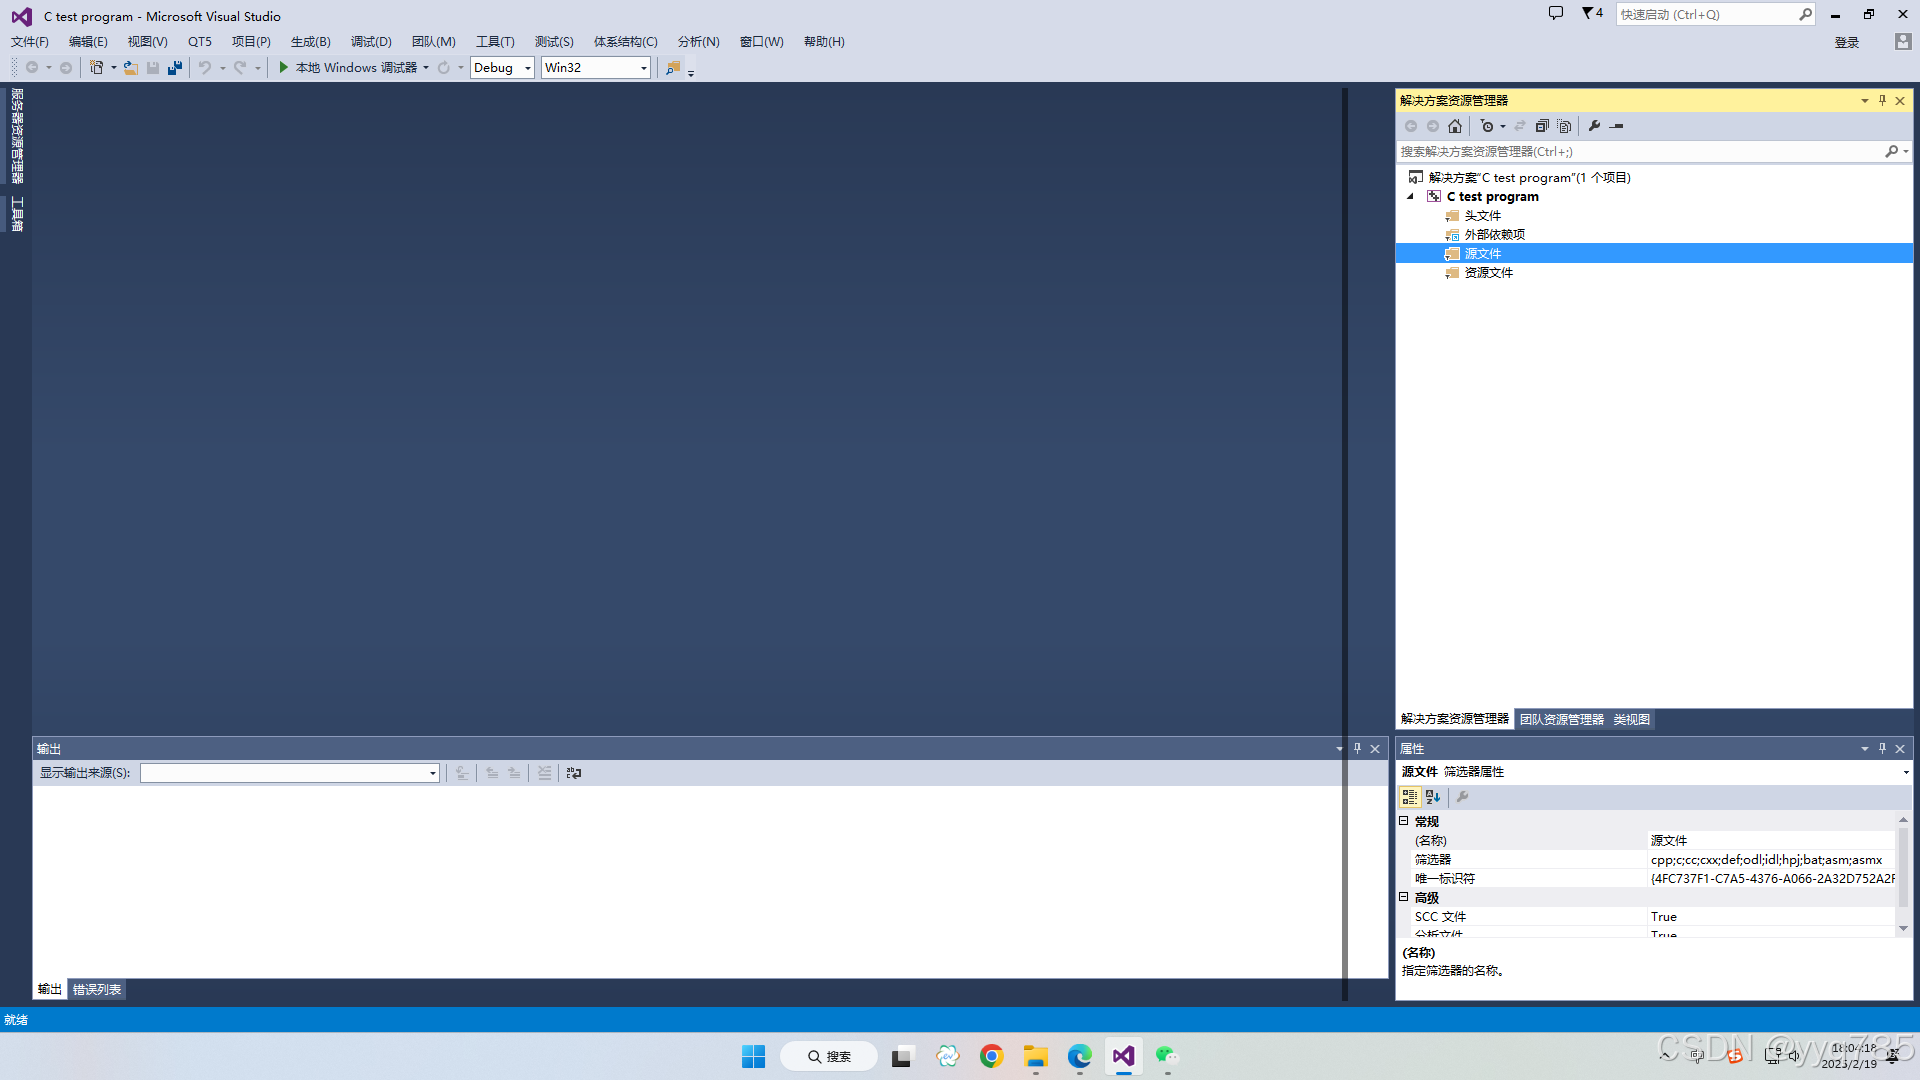The image size is (1920, 1080).
Task: Click the Toggle Word Wrap icon in output pane
Action: pyautogui.click(x=573, y=772)
